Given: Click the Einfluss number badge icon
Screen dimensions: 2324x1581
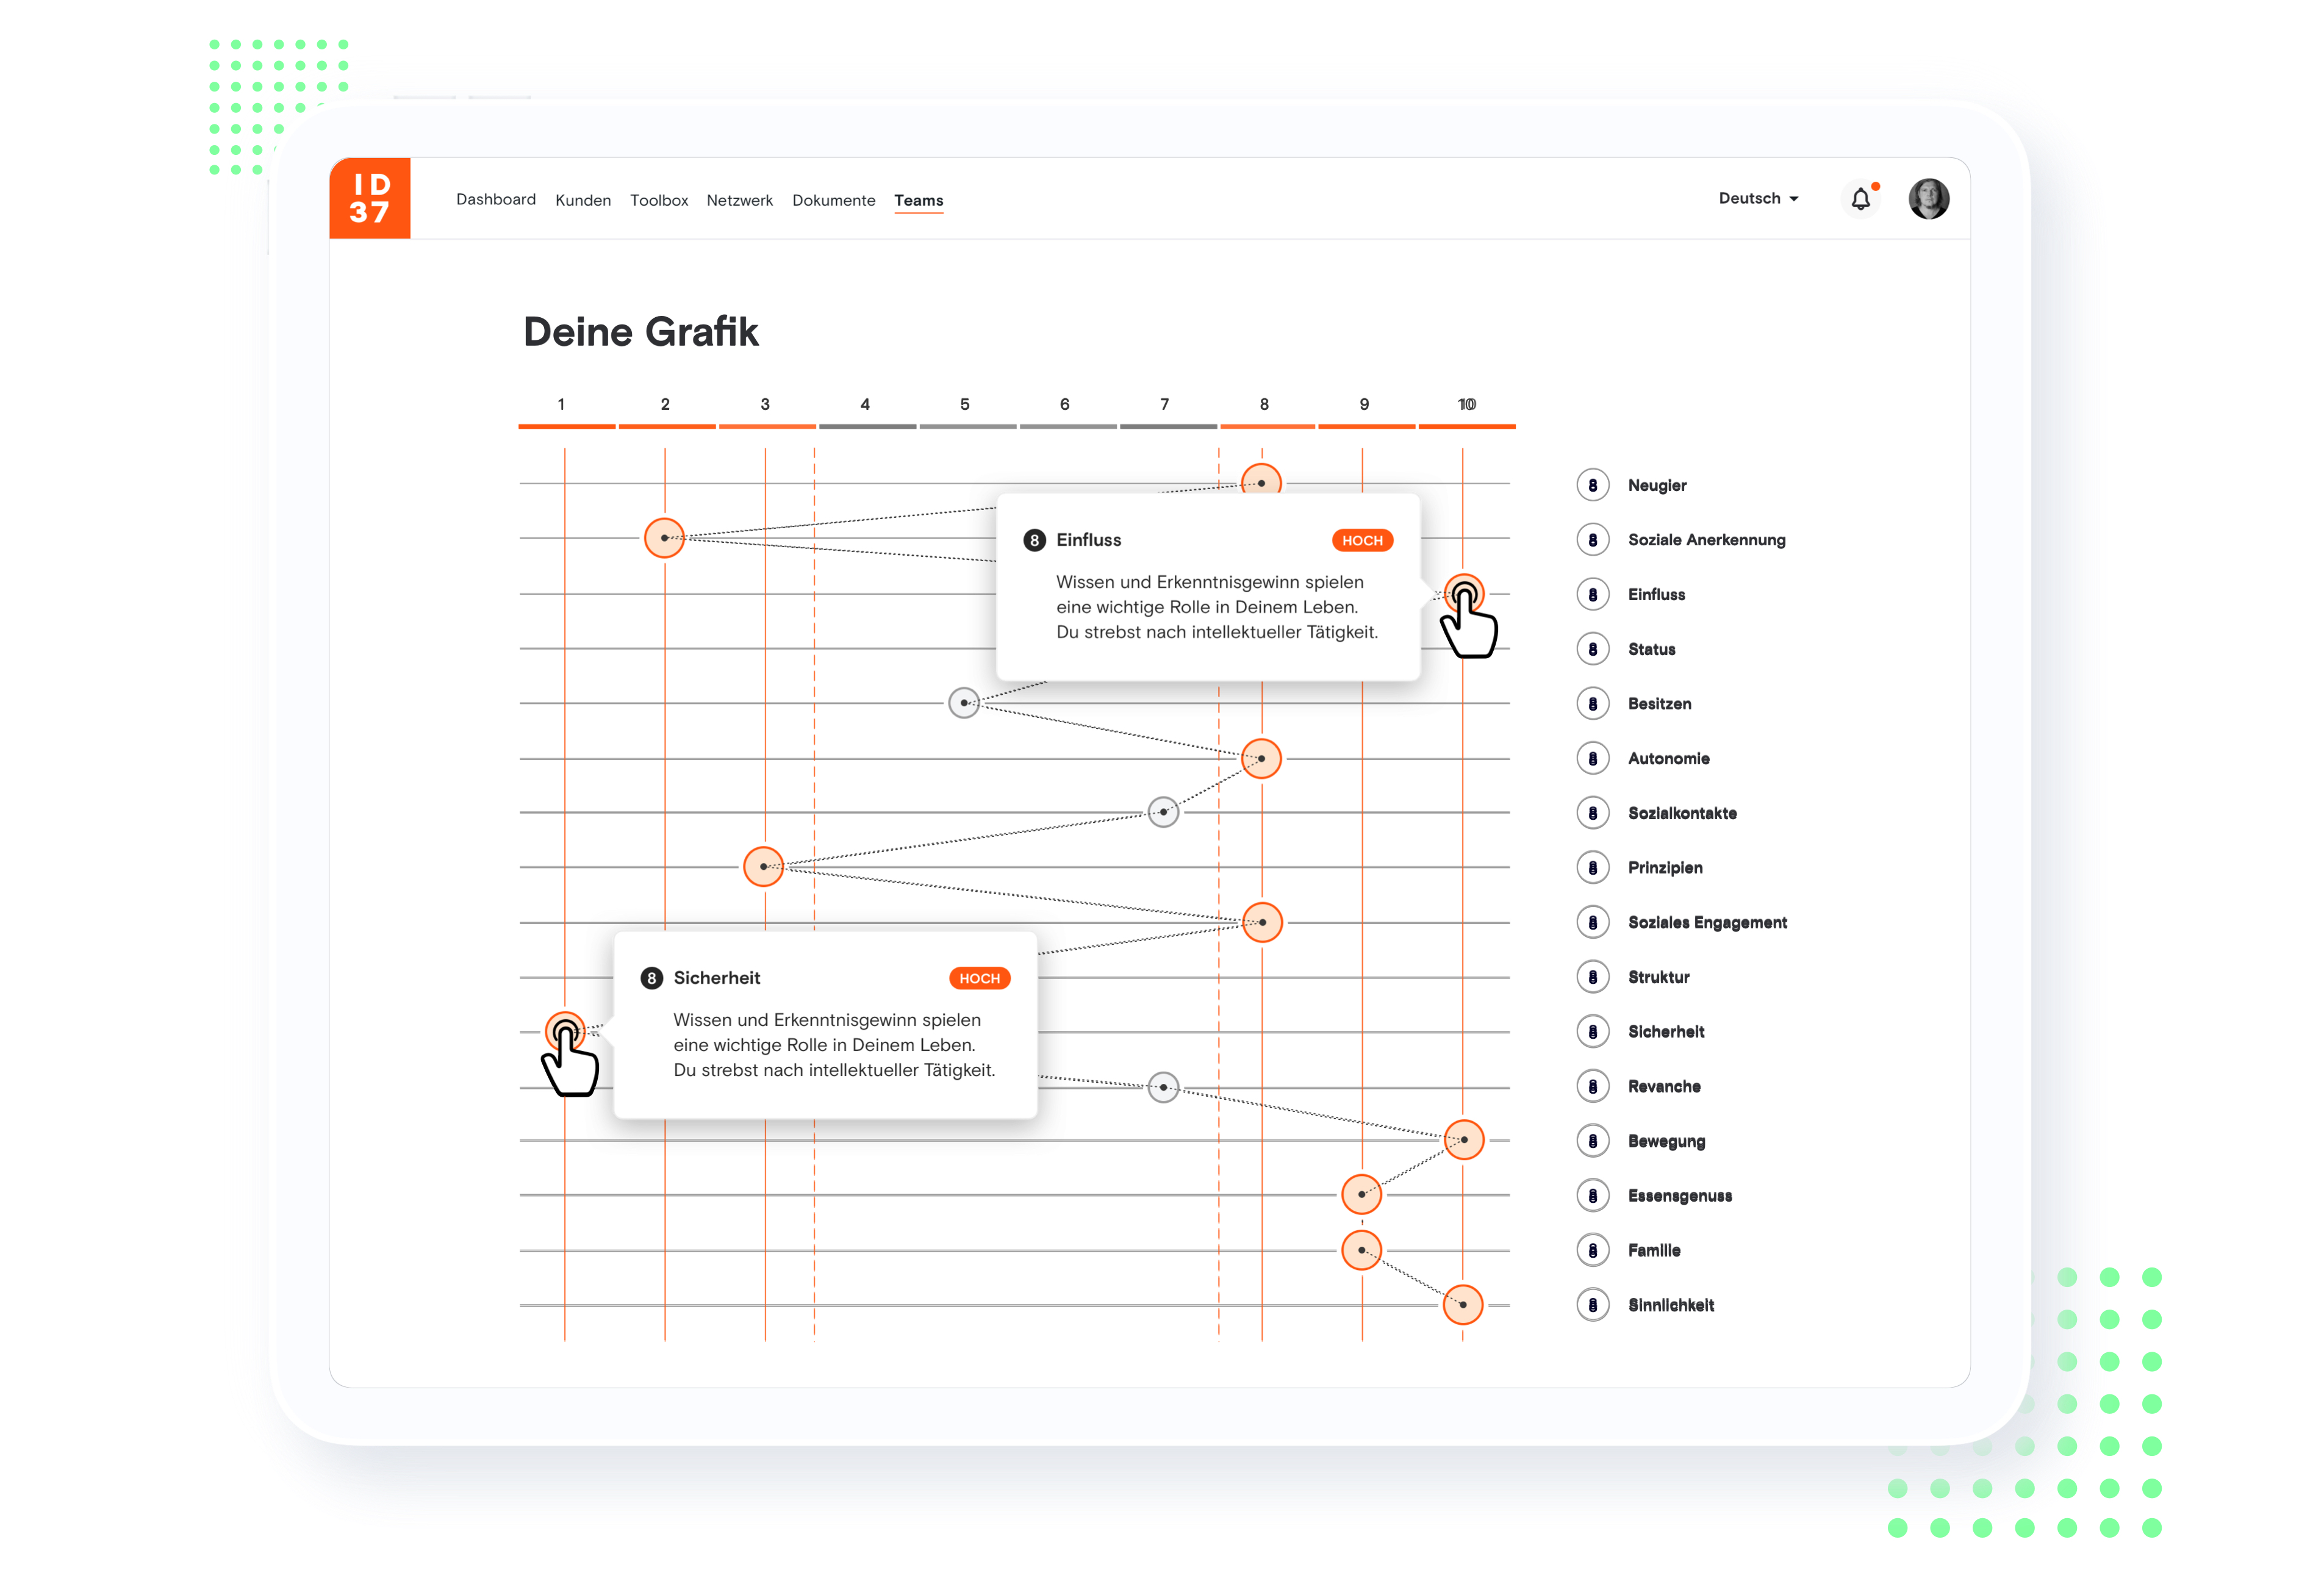Looking at the screenshot, I should [x=1592, y=595].
